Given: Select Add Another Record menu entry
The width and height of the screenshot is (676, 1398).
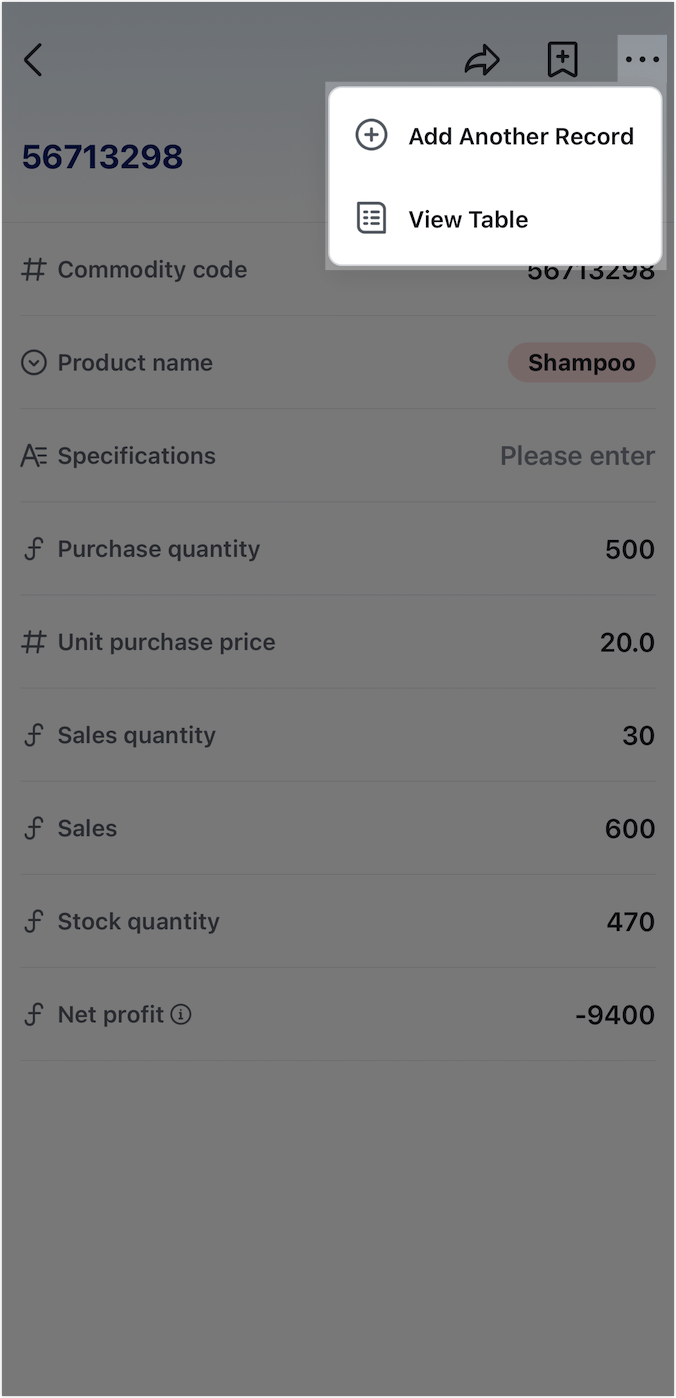Looking at the screenshot, I should click(x=520, y=136).
